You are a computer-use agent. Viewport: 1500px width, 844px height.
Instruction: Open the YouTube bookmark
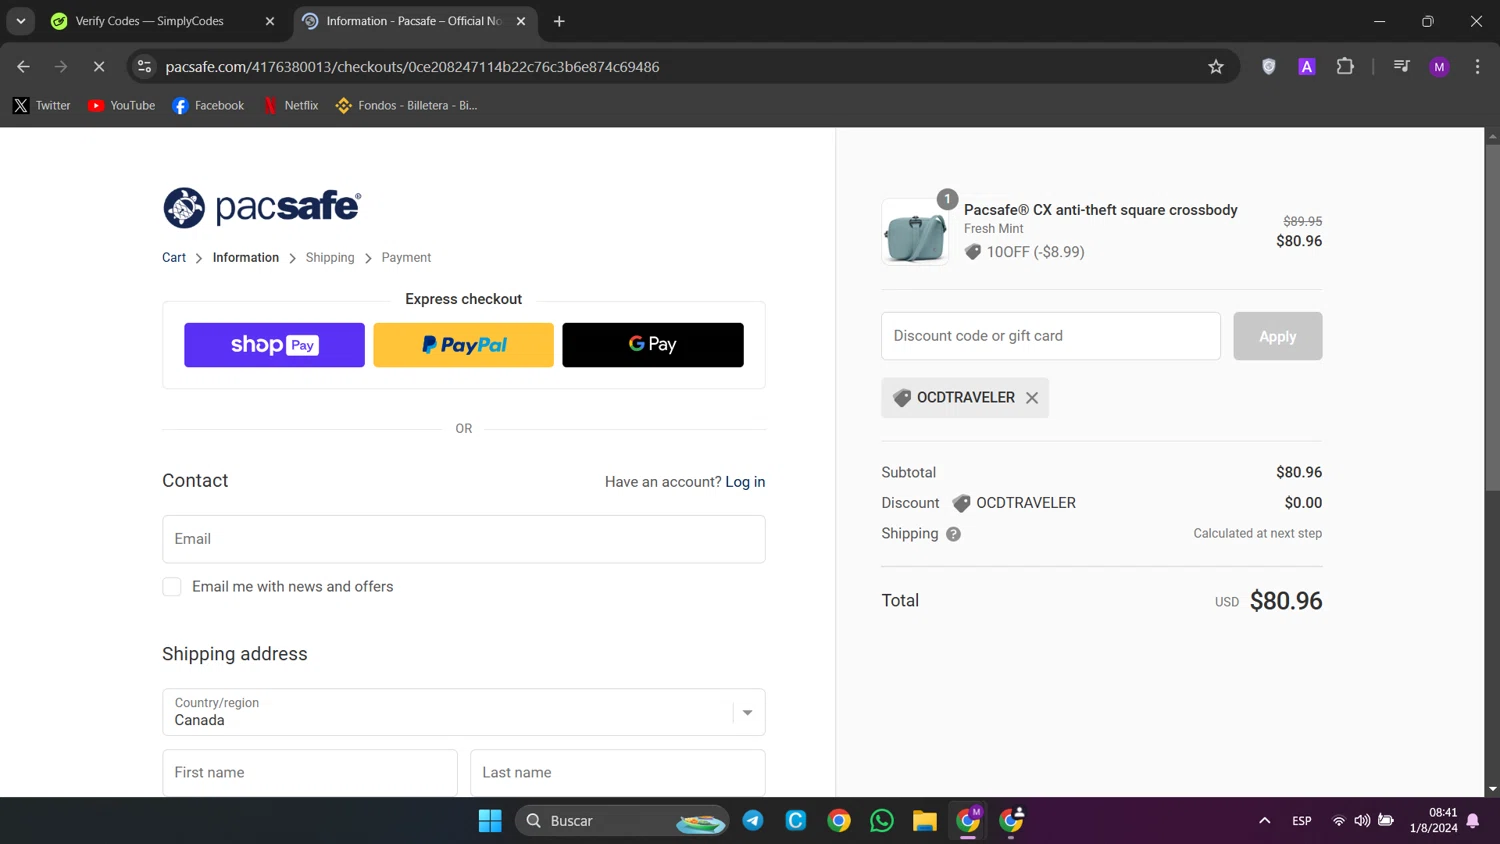(x=121, y=105)
